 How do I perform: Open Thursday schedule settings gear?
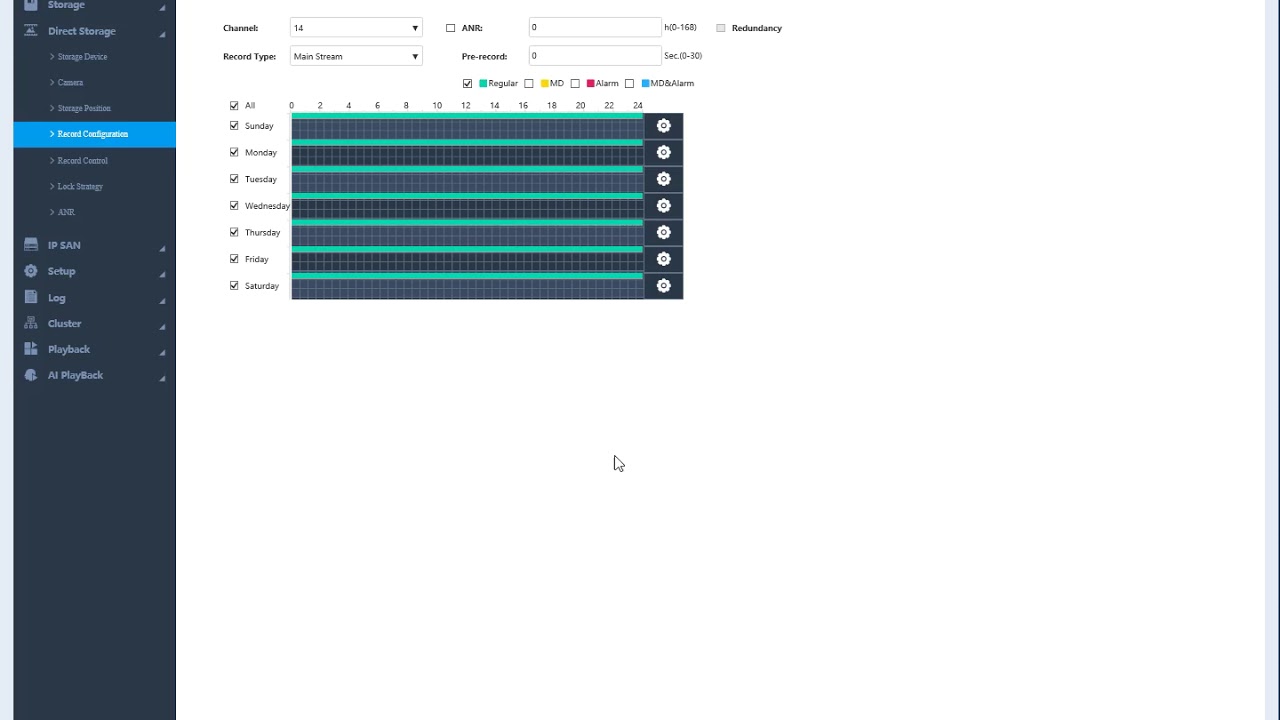point(663,232)
